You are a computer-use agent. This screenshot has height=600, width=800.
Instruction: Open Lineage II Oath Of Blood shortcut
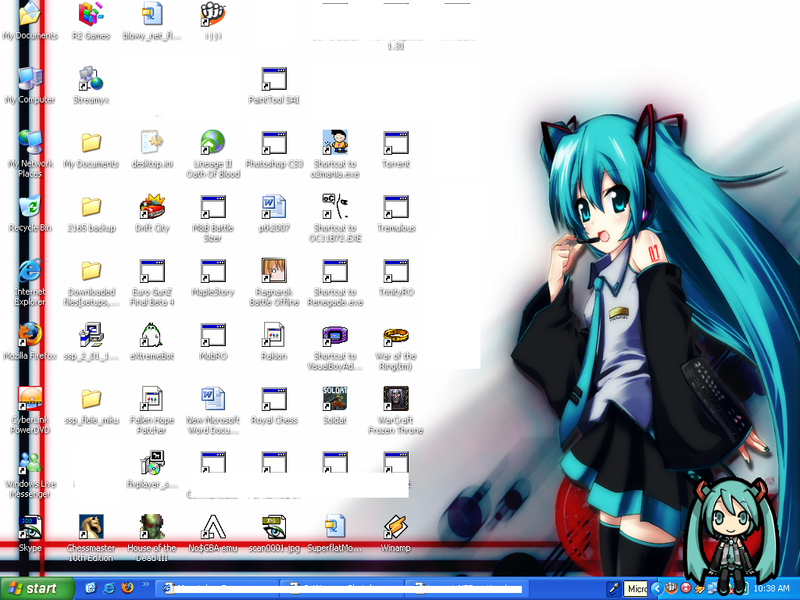tap(213, 143)
